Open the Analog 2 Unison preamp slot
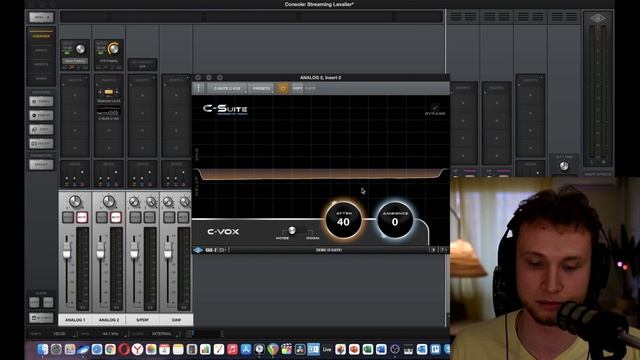Image resolution: width=640 pixels, height=360 pixels. 109,61
